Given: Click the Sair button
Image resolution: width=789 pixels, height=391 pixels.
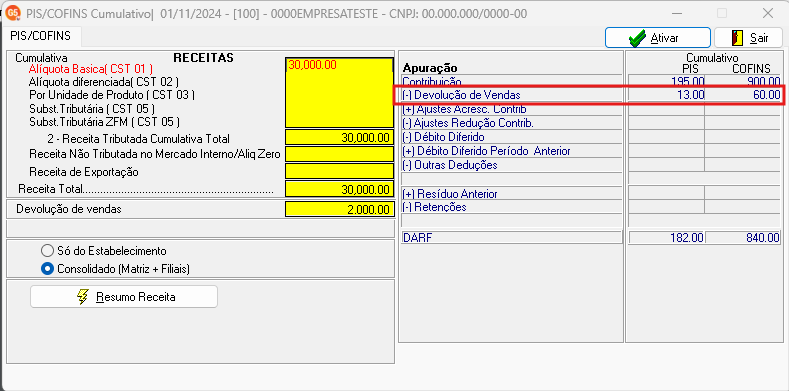Looking at the screenshot, I should tap(750, 38).
